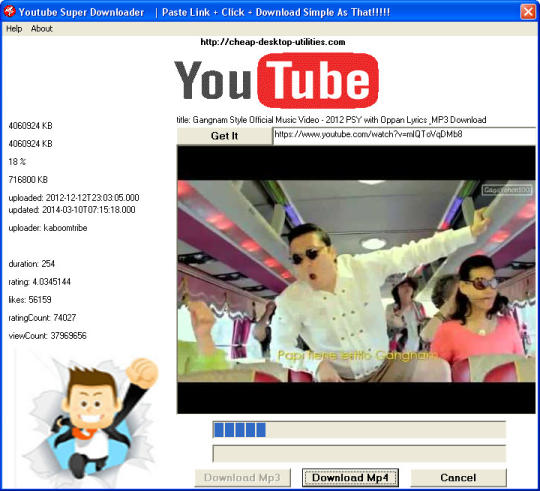Click the YouTube logo image
540x491 pixels.
[x=277, y=81]
